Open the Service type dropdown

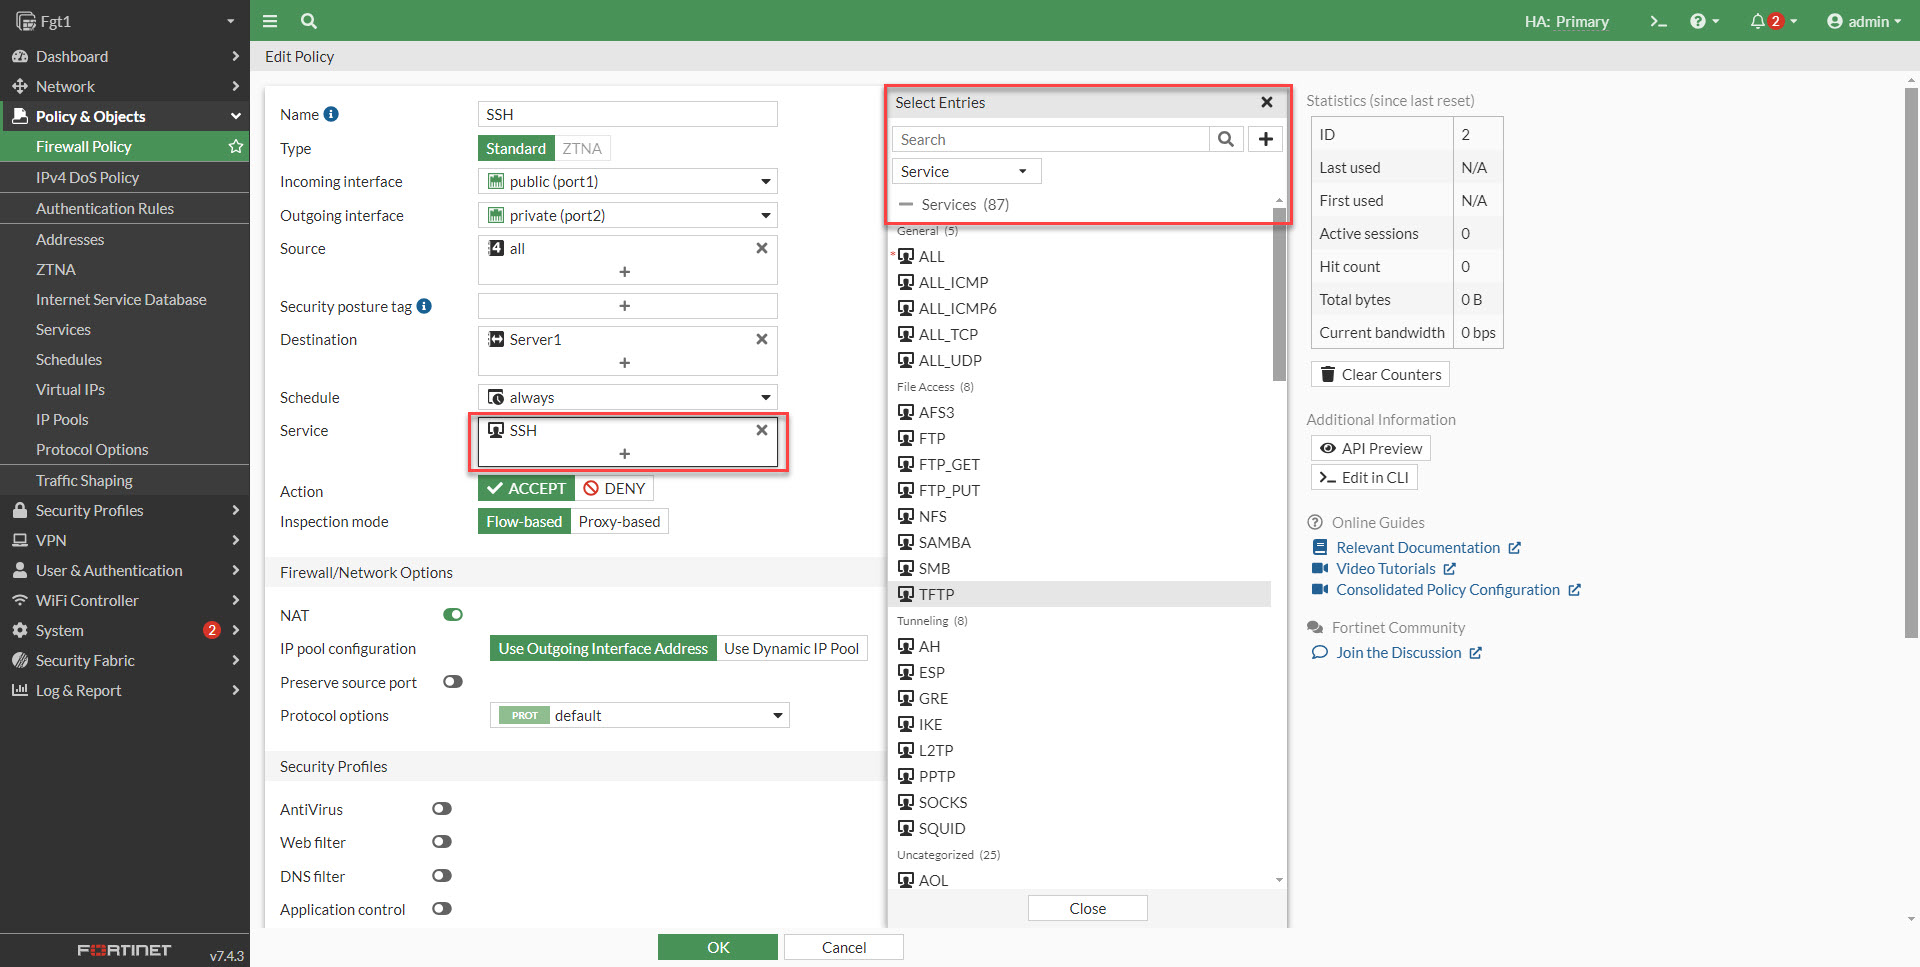(966, 171)
